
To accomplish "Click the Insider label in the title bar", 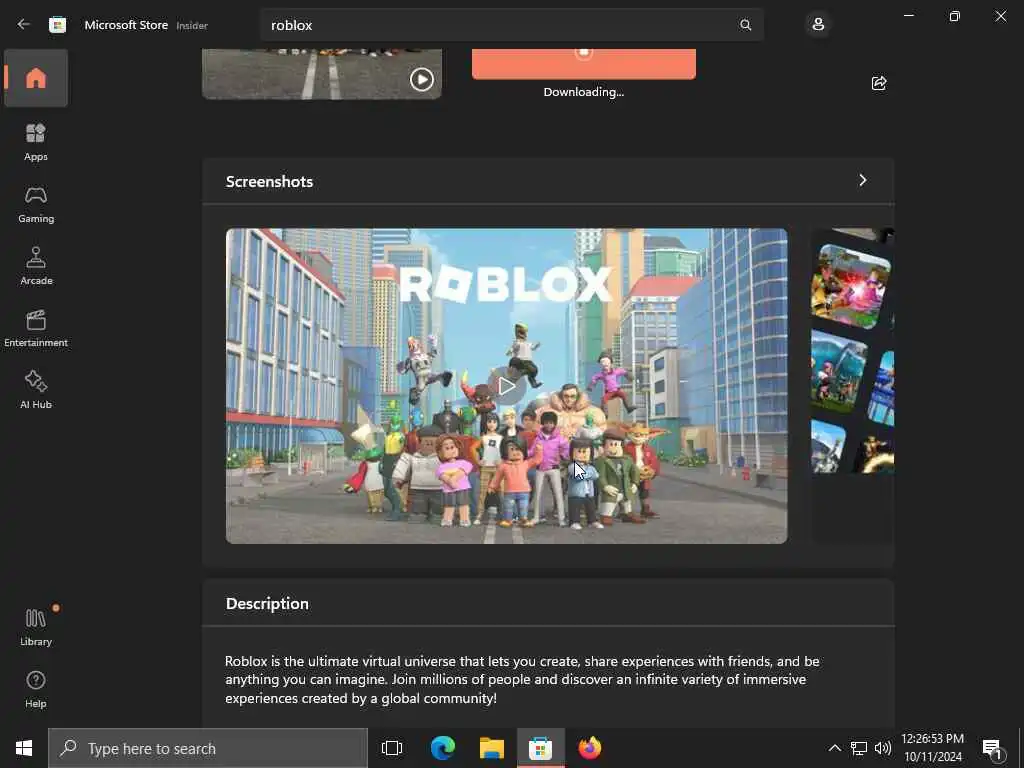I will point(192,25).
